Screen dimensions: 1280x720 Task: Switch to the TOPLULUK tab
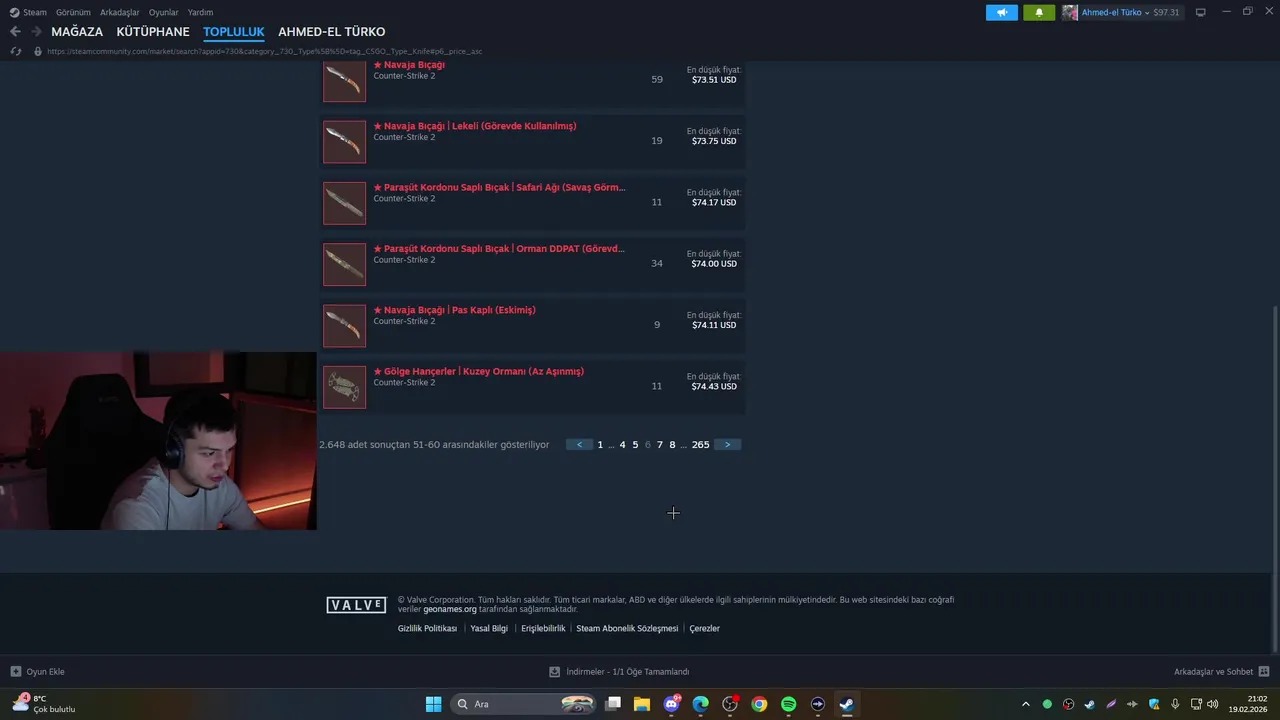[x=234, y=32]
